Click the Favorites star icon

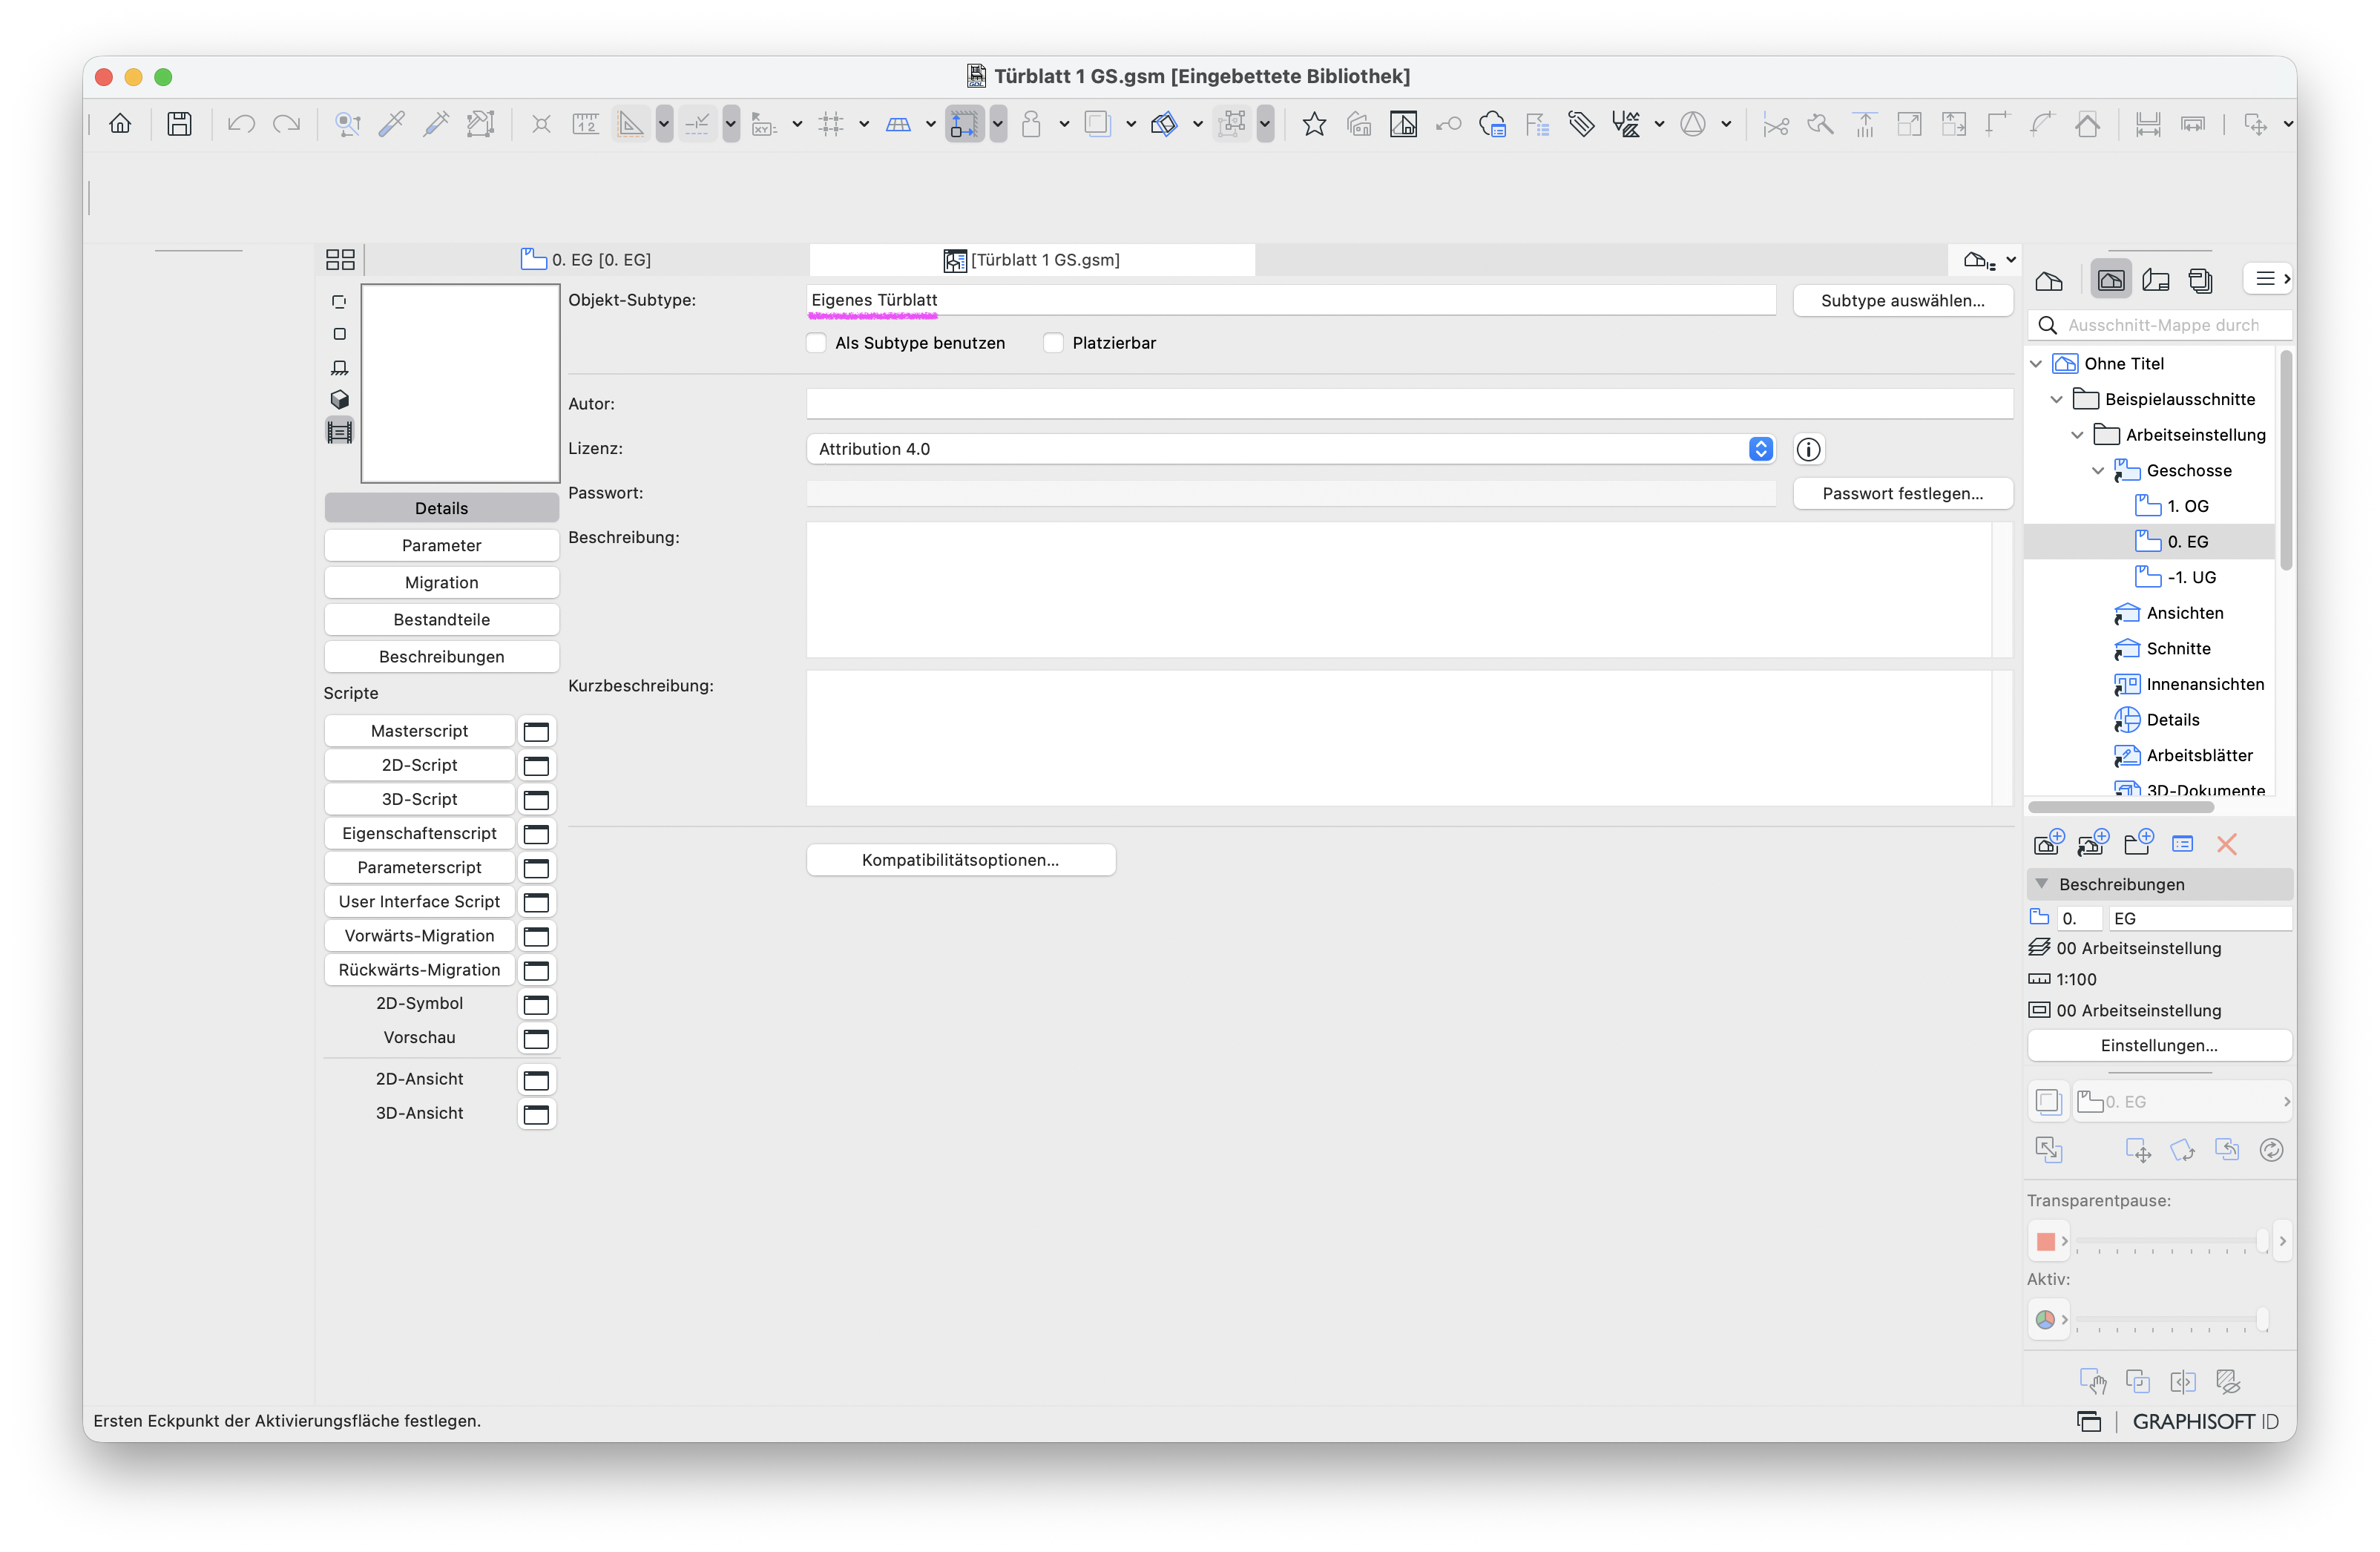(x=1314, y=124)
